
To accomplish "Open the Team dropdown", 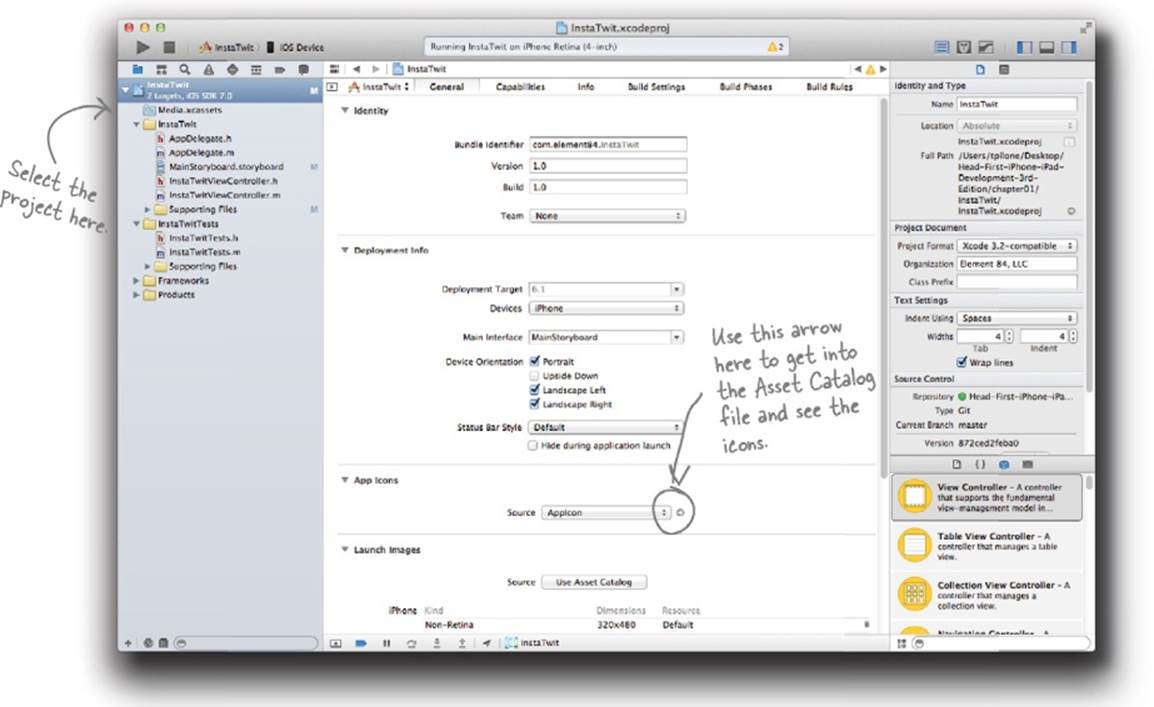I will 607,216.
